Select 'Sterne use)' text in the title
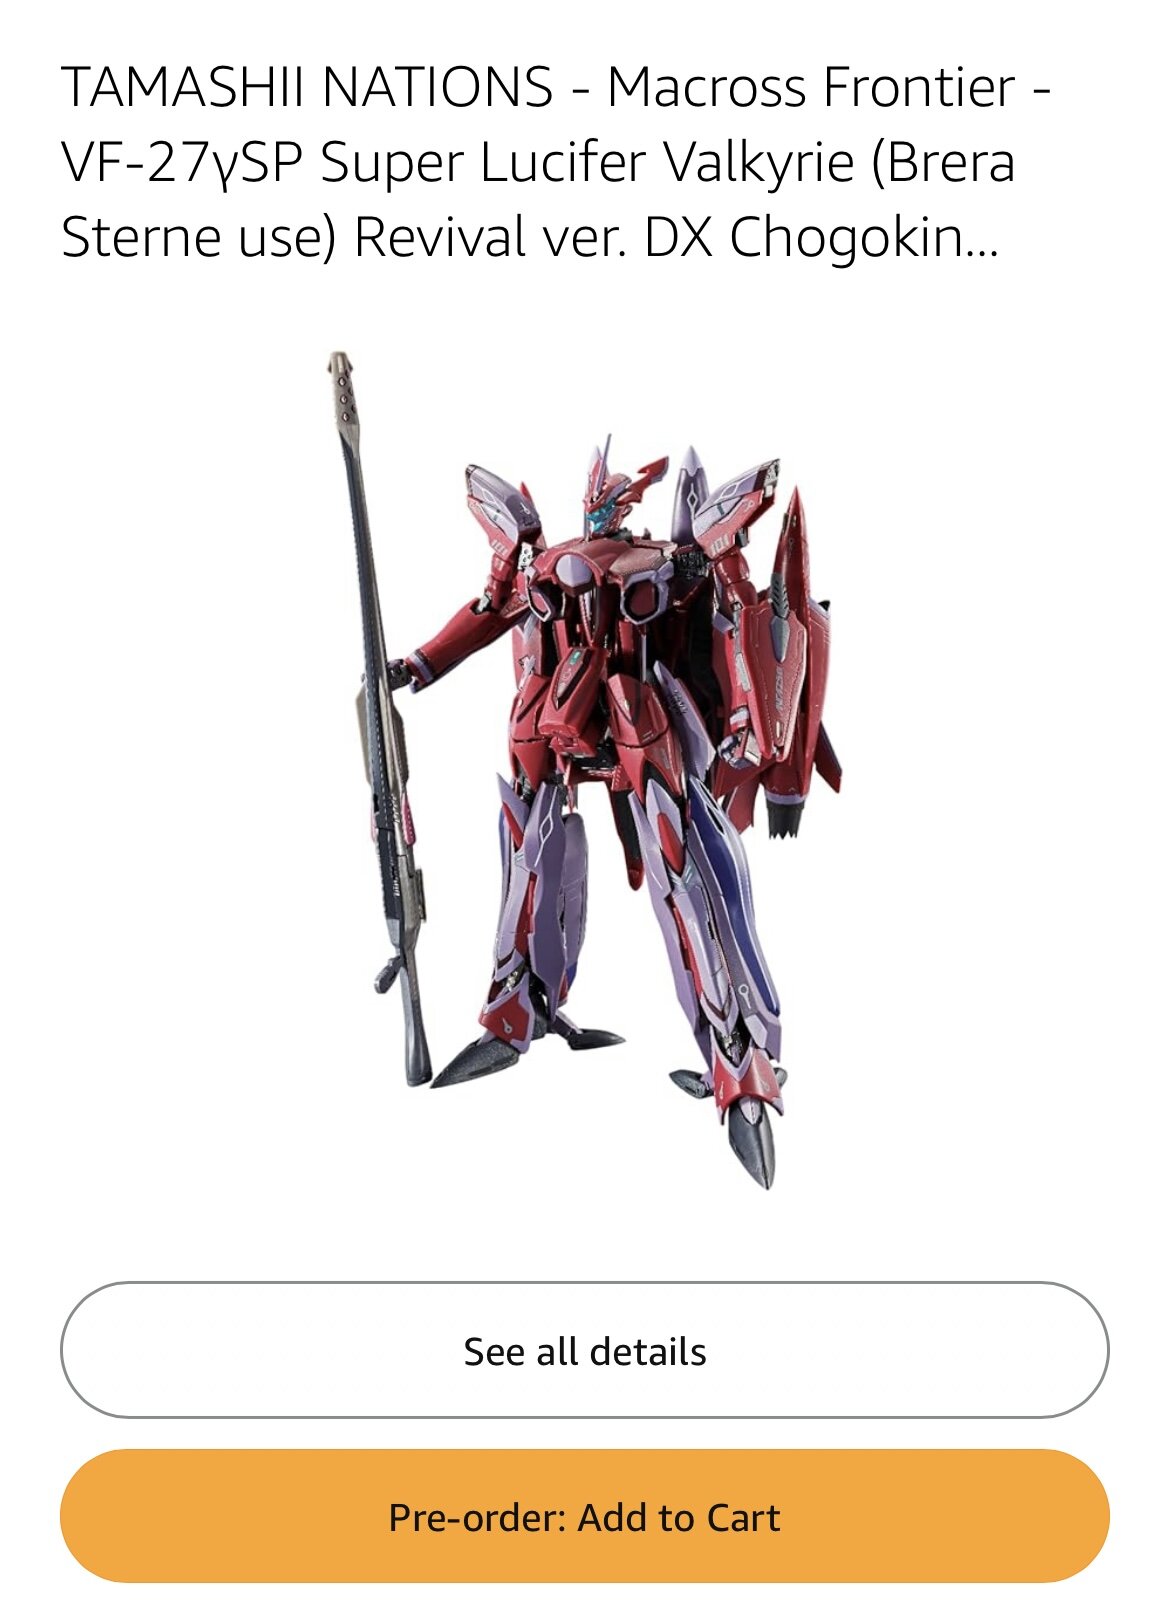The width and height of the screenshot is (1170, 1617). (199, 238)
